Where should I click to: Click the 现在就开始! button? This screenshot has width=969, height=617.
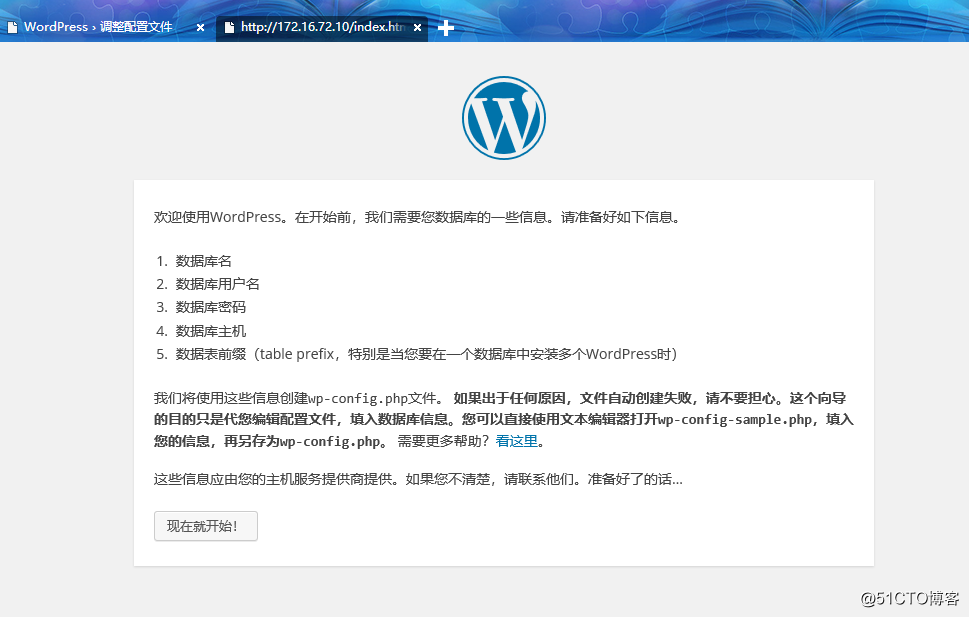(206, 526)
